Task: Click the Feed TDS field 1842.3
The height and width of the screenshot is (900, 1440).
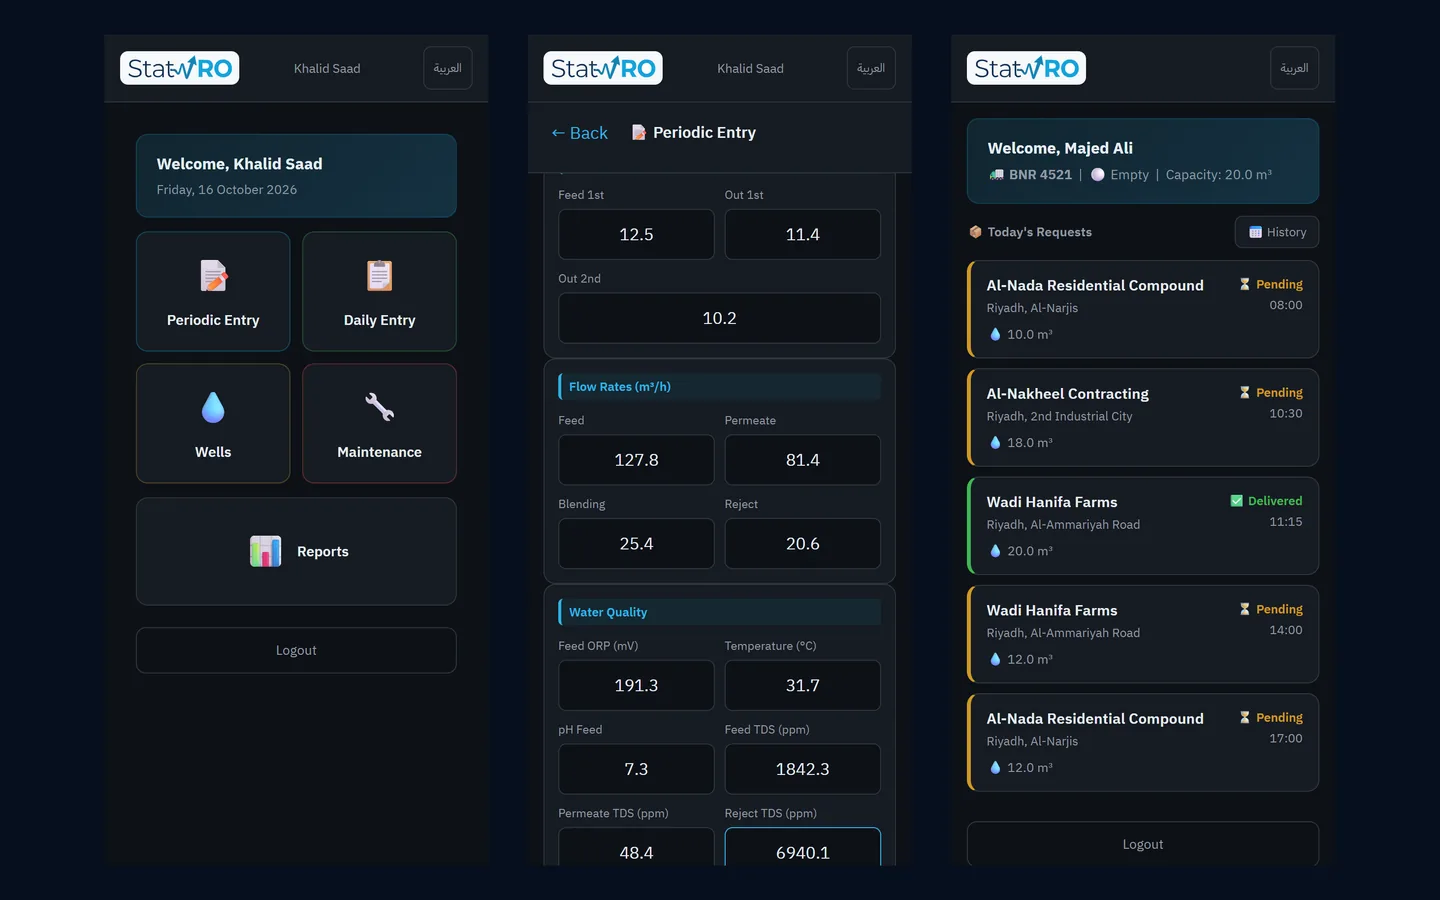Action: point(803,769)
